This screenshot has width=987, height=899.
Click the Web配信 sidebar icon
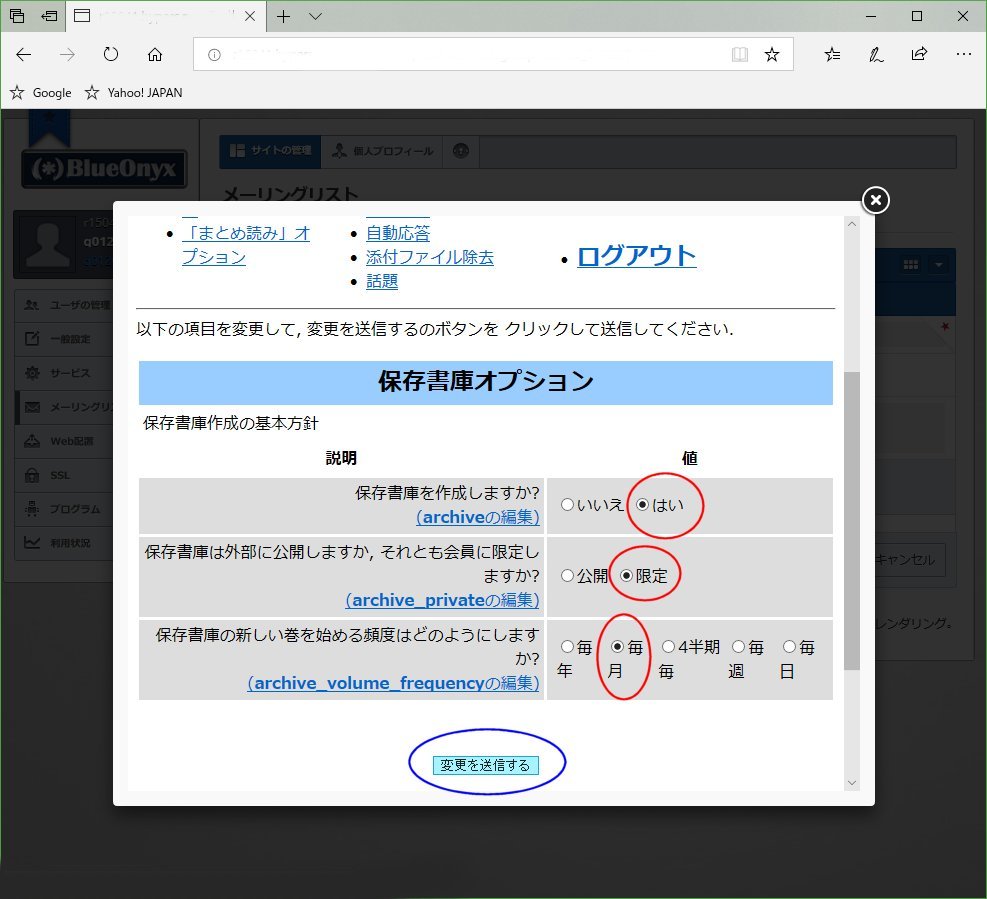coord(30,440)
